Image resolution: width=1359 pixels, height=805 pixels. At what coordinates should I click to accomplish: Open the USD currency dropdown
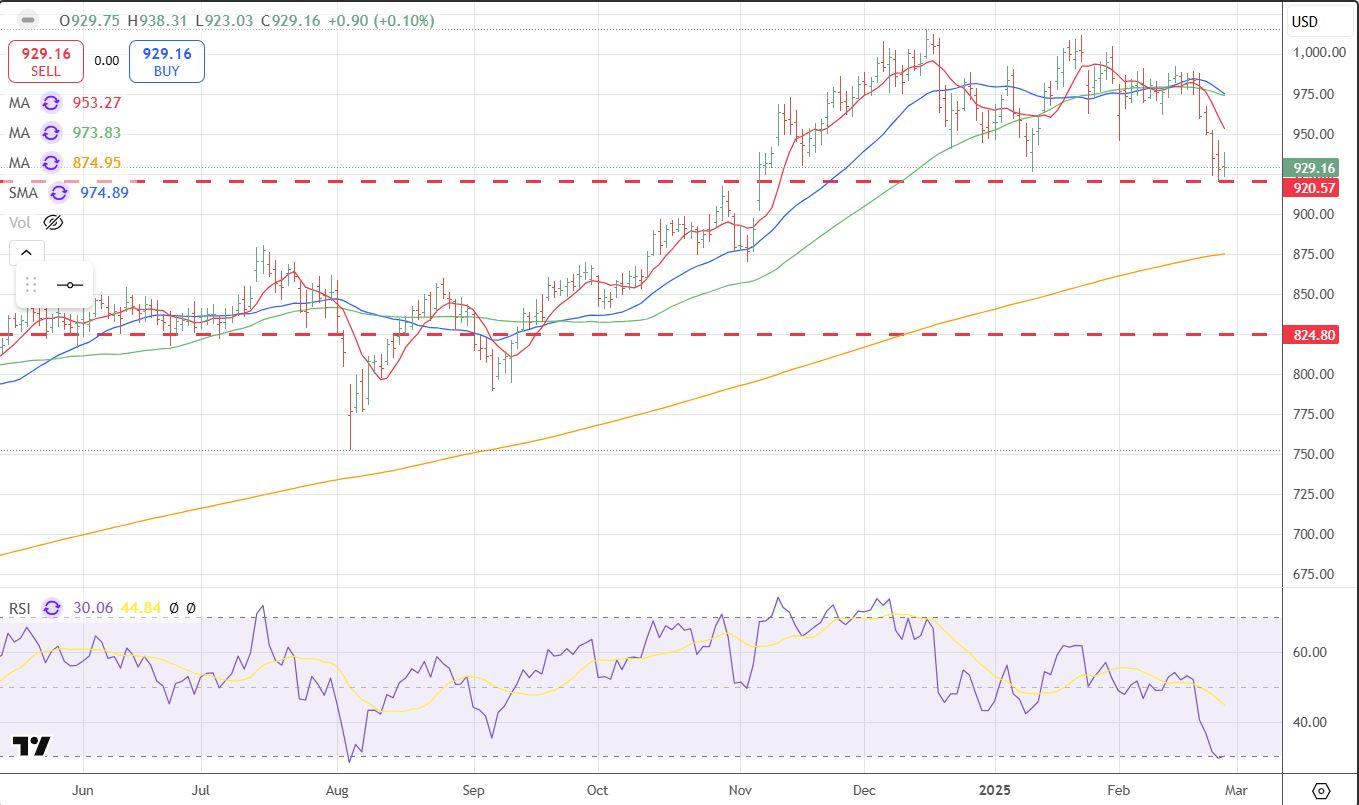[1304, 21]
